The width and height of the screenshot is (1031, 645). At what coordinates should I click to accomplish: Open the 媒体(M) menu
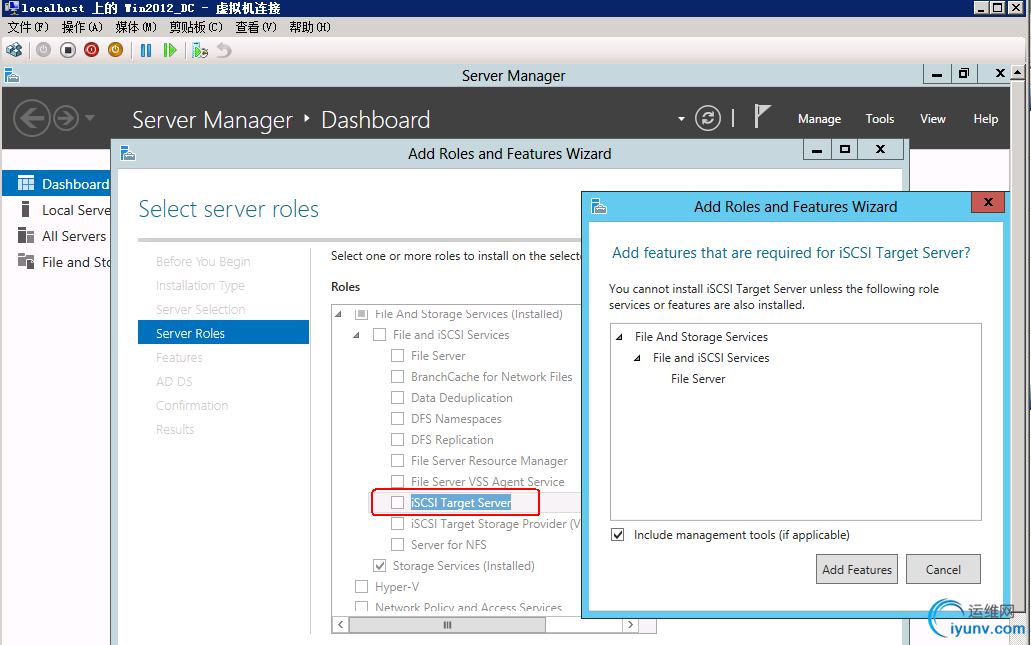[136, 27]
